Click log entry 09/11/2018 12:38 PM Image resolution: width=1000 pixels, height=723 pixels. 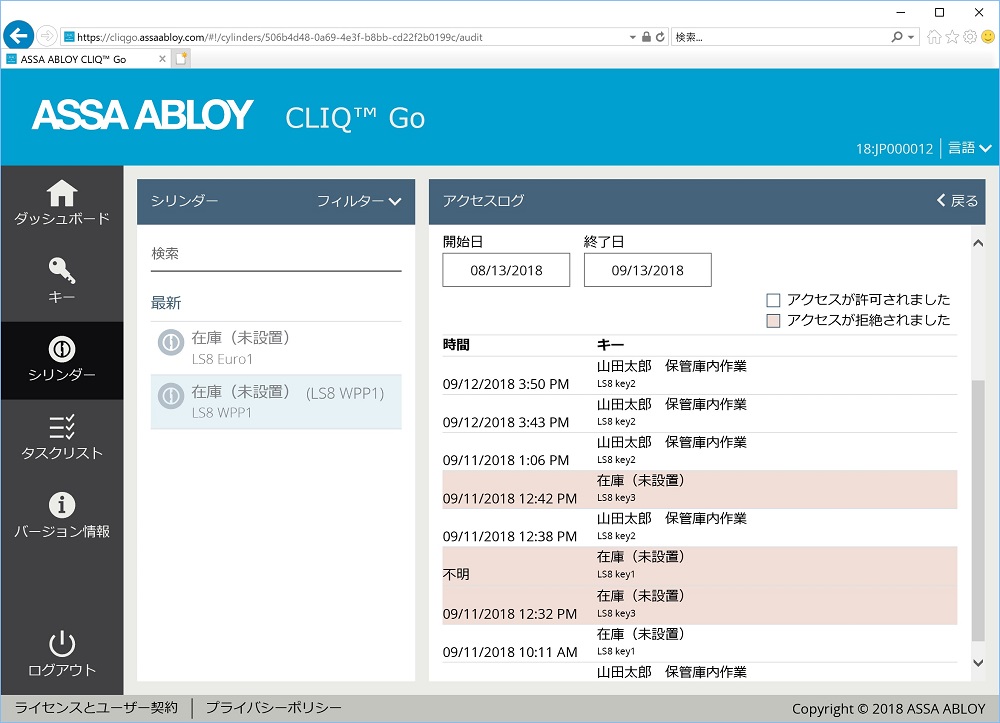[x=700, y=528]
